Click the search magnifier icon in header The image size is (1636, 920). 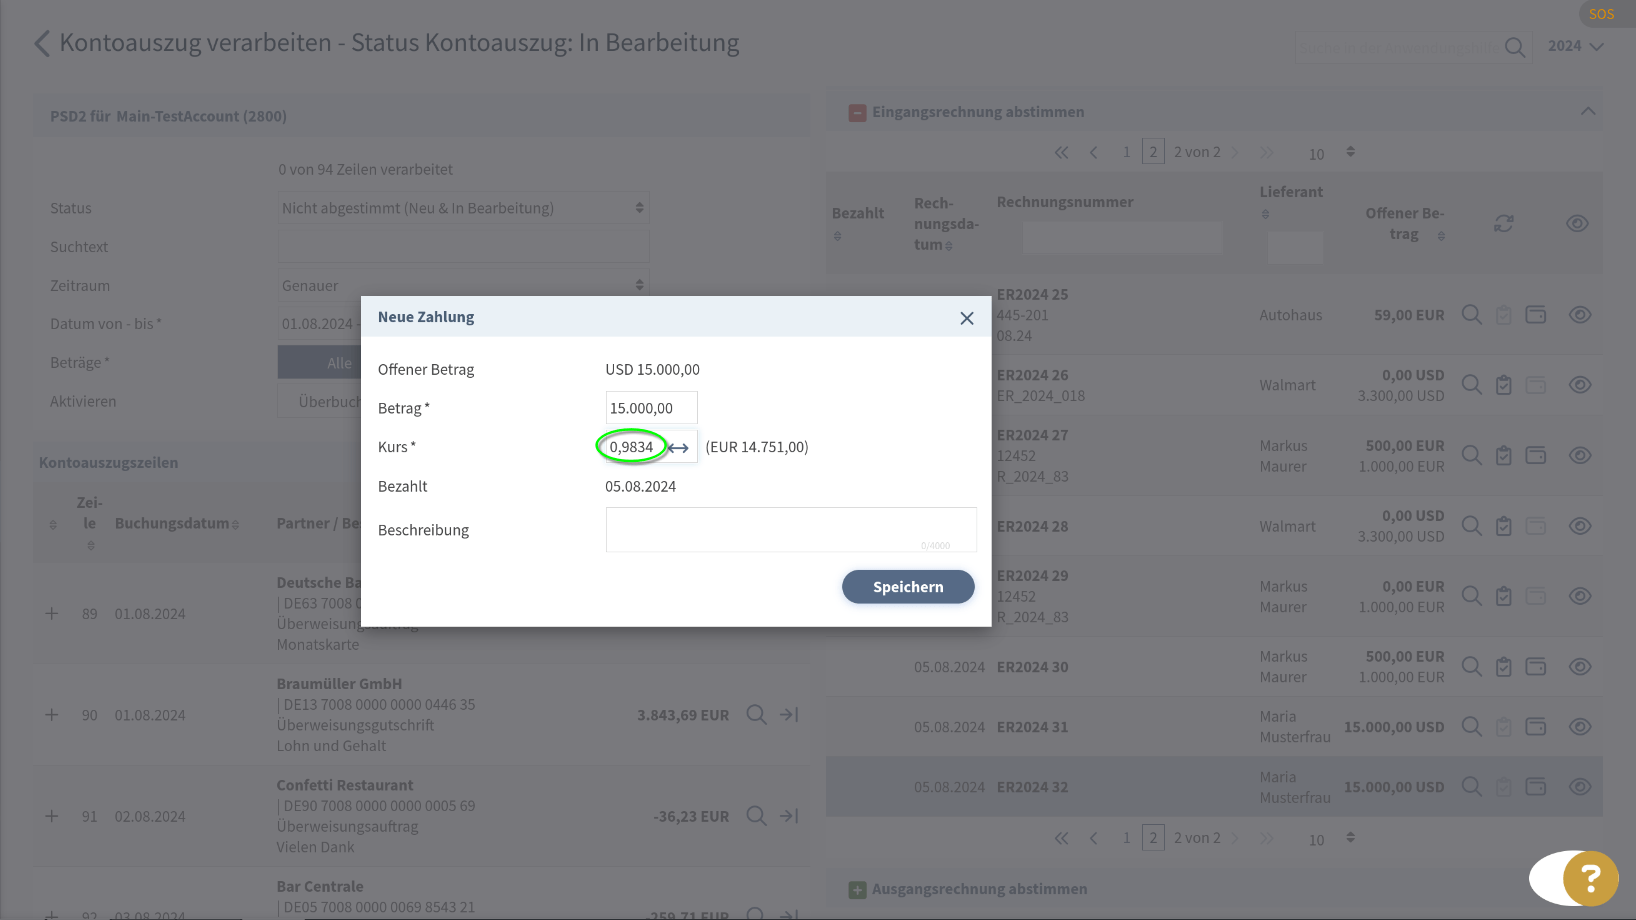coord(1515,47)
